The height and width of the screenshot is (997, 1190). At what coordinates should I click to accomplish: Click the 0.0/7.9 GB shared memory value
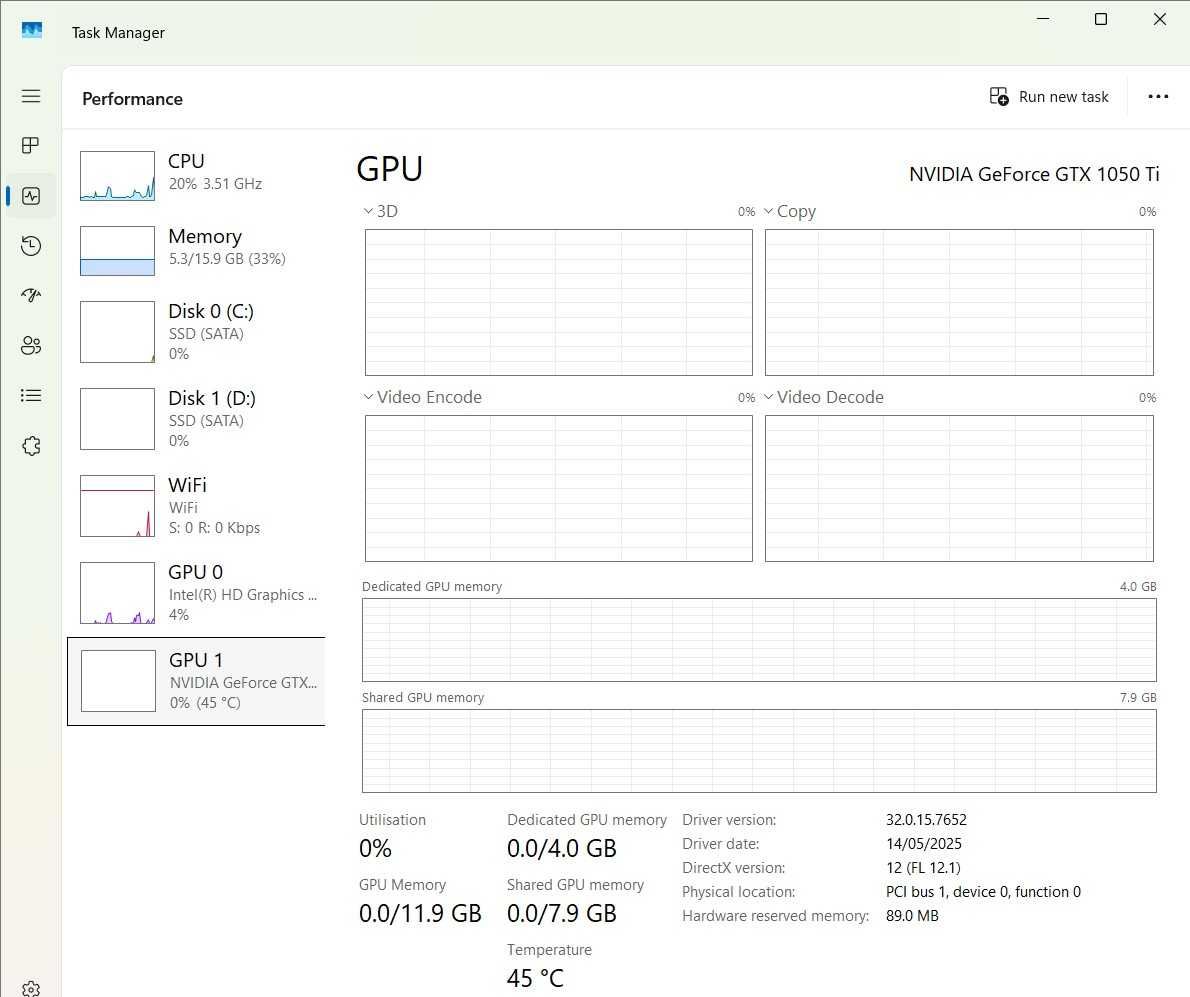562,913
